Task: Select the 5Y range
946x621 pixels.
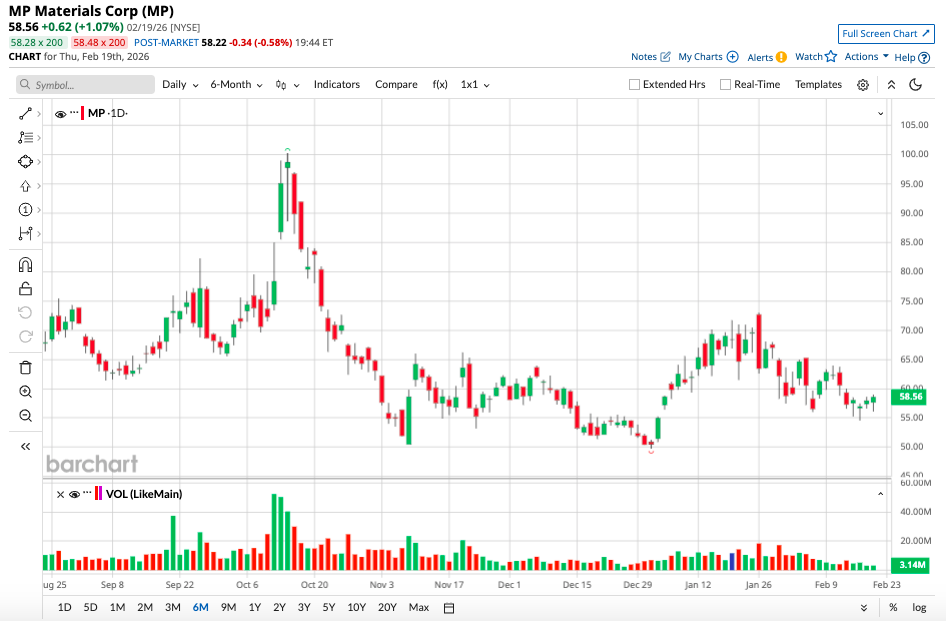Action: (328, 607)
